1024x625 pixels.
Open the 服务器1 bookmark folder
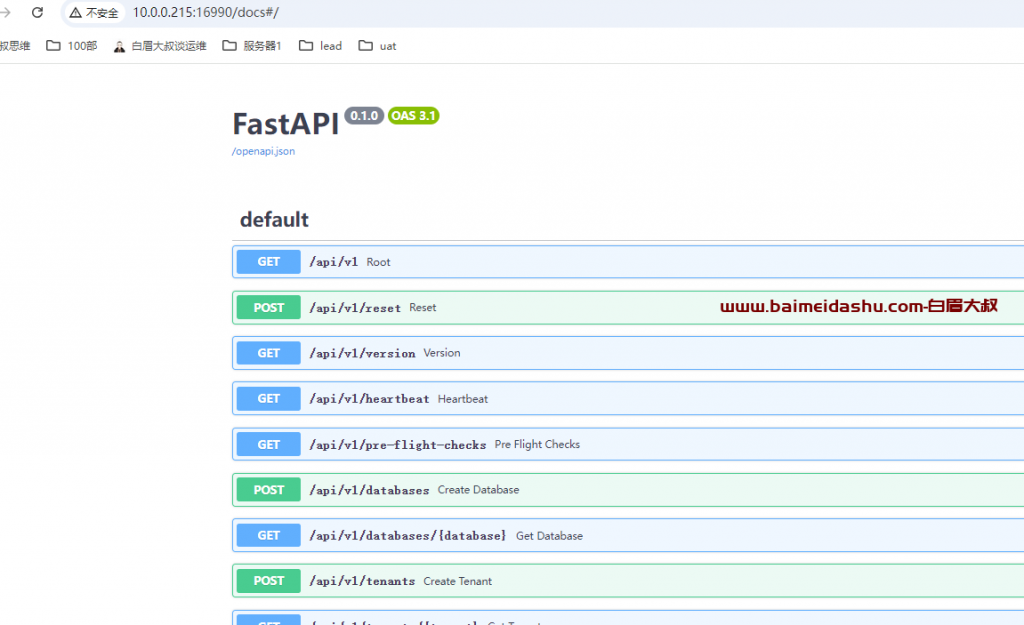pyautogui.click(x=252, y=46)
